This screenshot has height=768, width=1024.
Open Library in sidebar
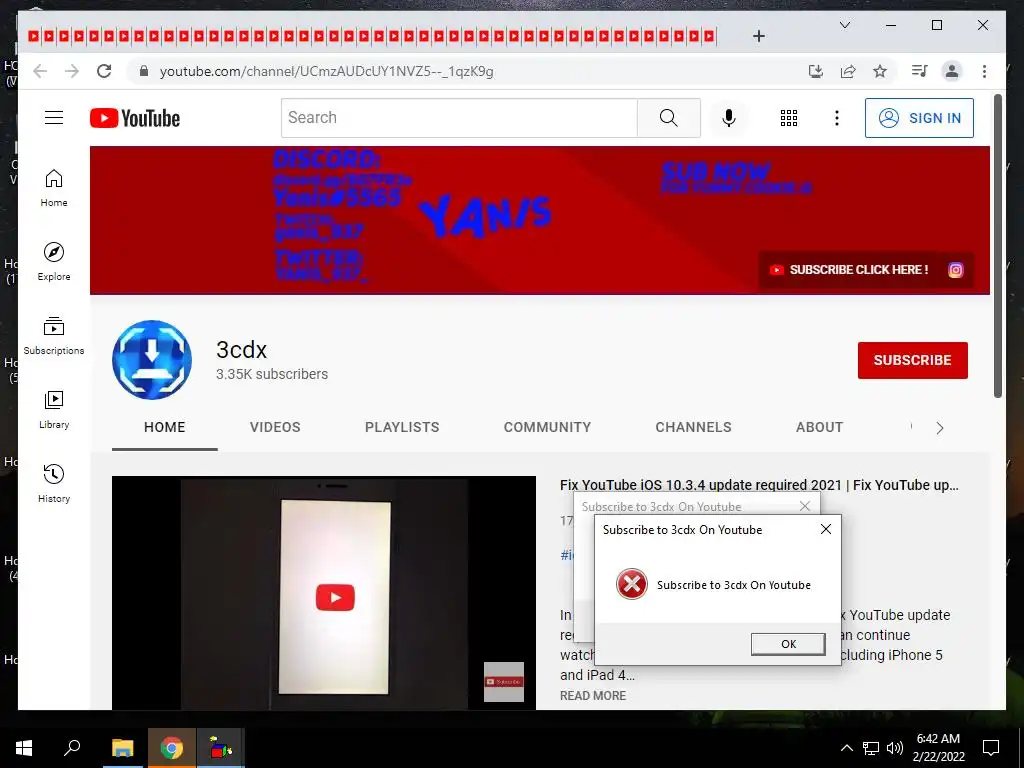[x=54, y=410]
